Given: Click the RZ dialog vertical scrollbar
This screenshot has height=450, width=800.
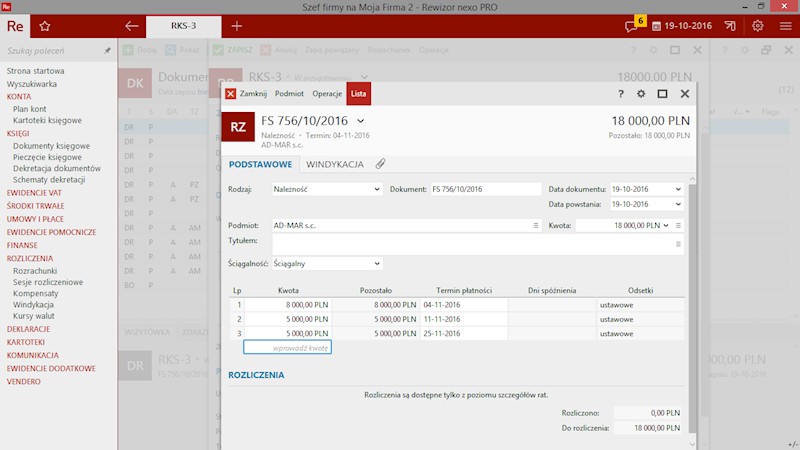Looking at the screenshot, I should [x=692, y=308].
